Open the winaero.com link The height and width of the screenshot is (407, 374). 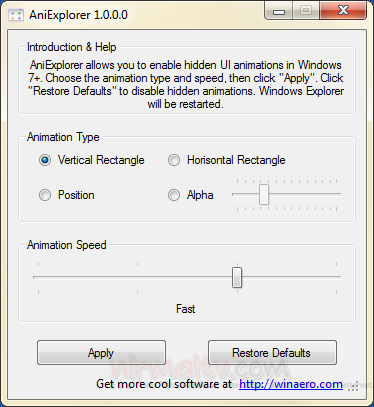pyautogui.click(x=291, y=384)
